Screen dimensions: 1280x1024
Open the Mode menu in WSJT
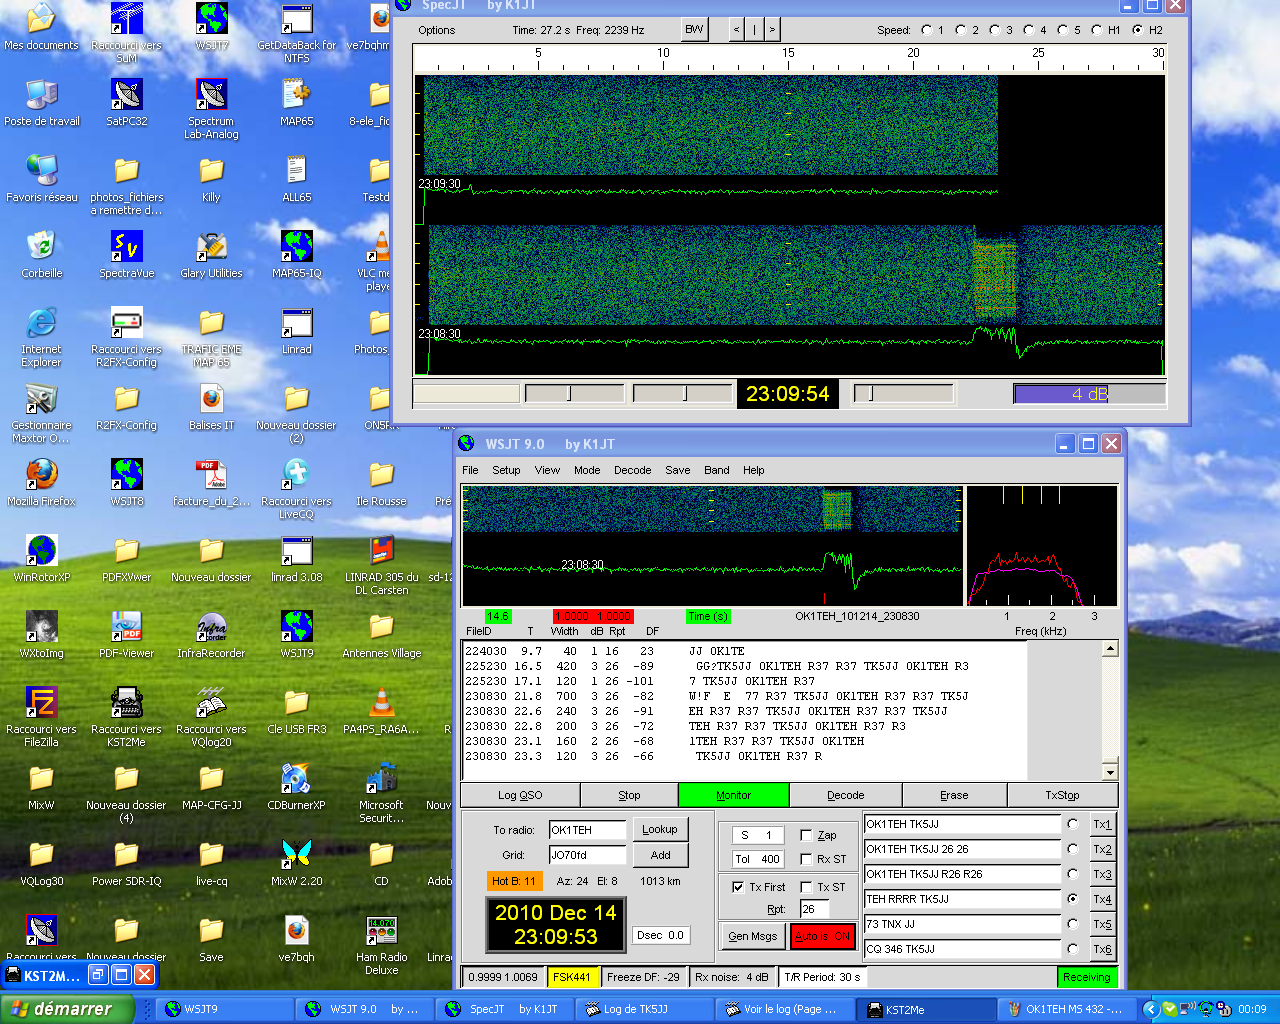[x=587, y=470]
